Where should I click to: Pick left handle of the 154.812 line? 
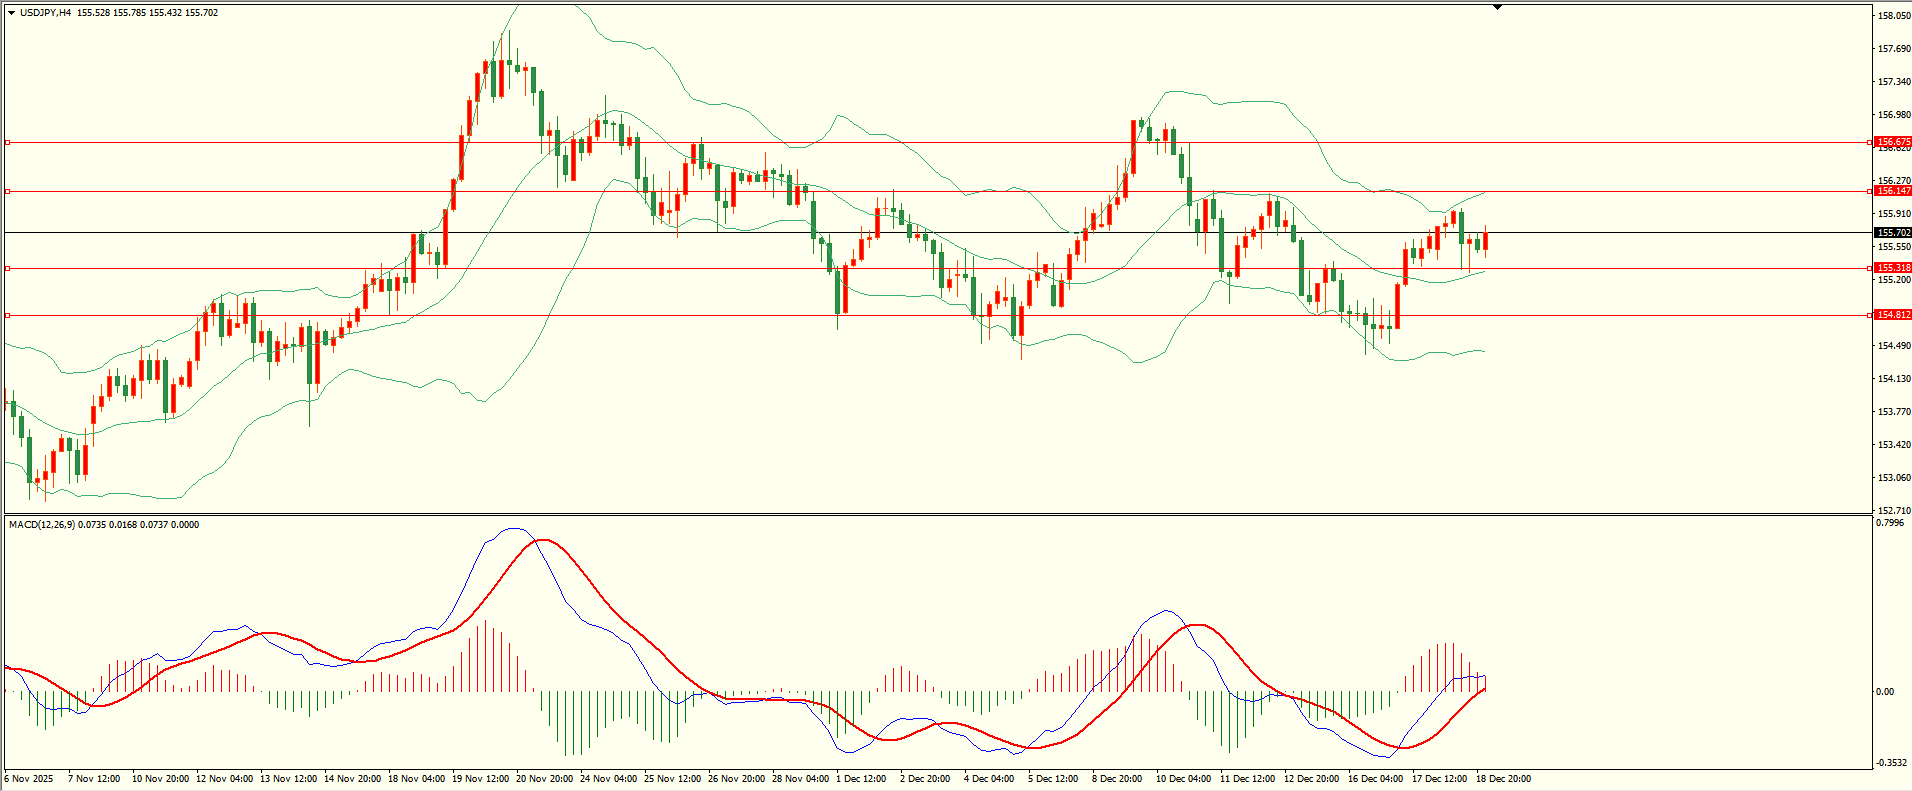(8, 315)
